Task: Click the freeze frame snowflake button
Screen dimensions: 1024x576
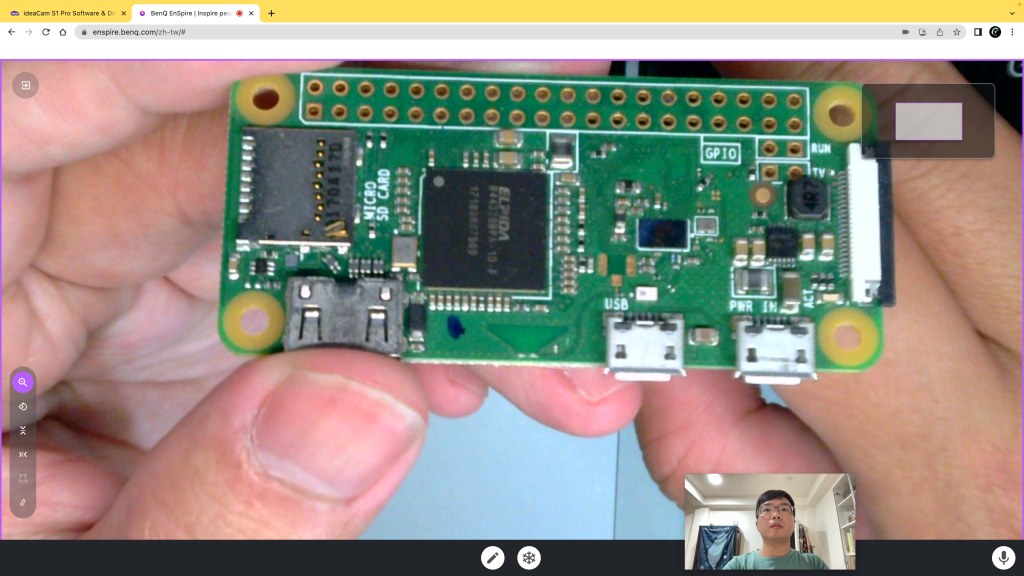Action: point(529,558)
